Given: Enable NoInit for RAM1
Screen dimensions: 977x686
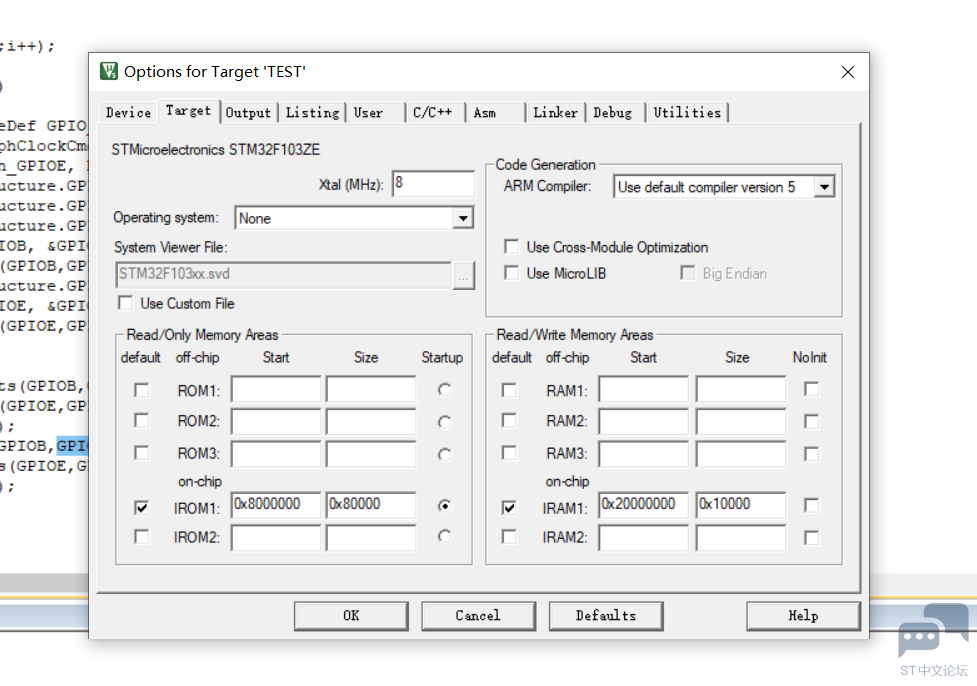Looking at the screenshot, I should coord(811,389).
